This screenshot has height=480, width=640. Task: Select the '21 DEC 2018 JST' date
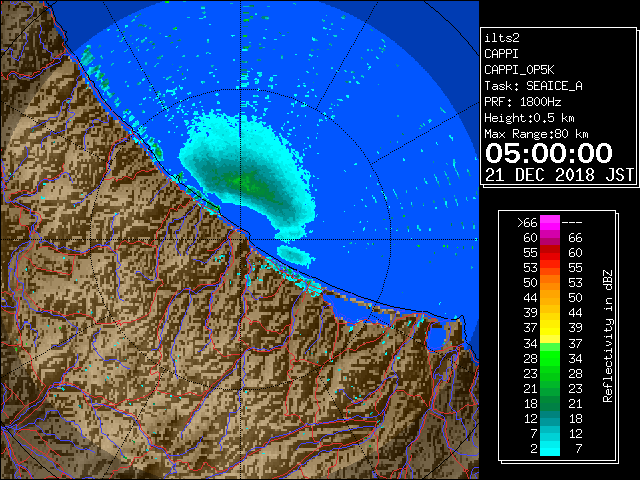(559, 175)
